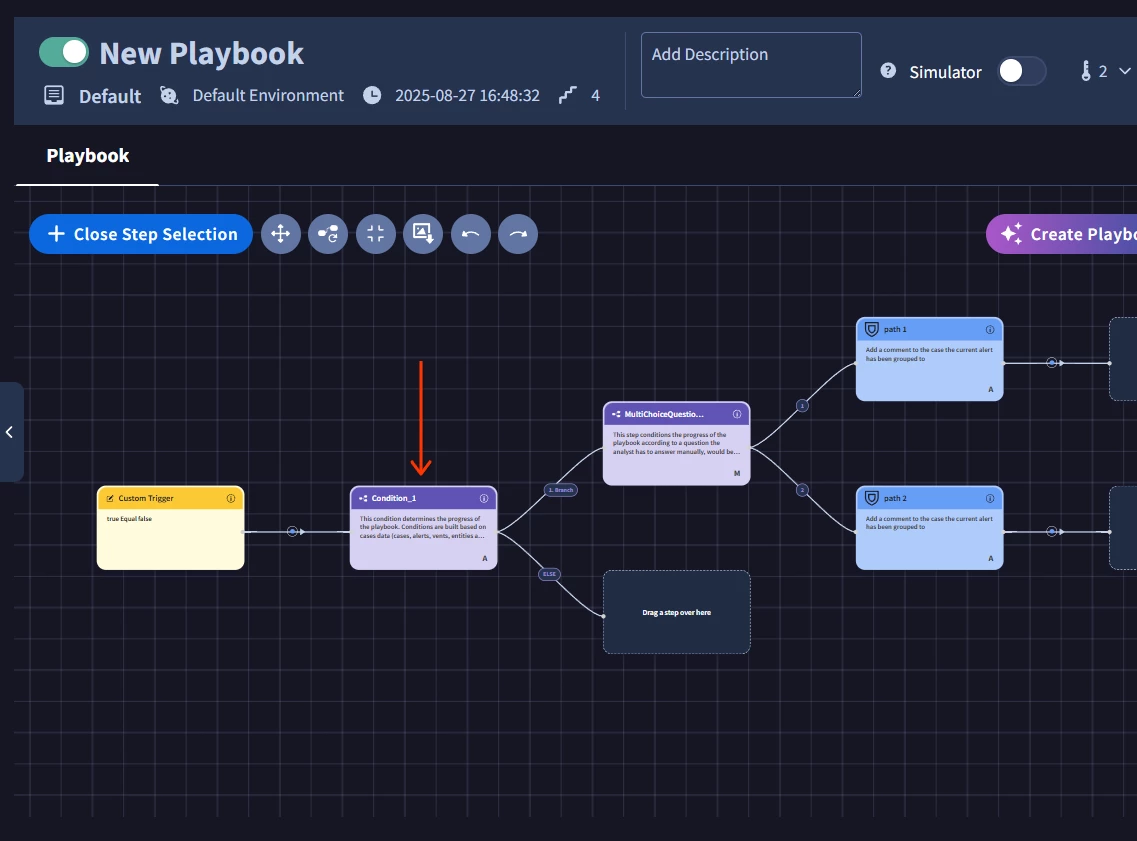Click connector point after path 2
The image size is (1137, 841).
point(1051,531)
